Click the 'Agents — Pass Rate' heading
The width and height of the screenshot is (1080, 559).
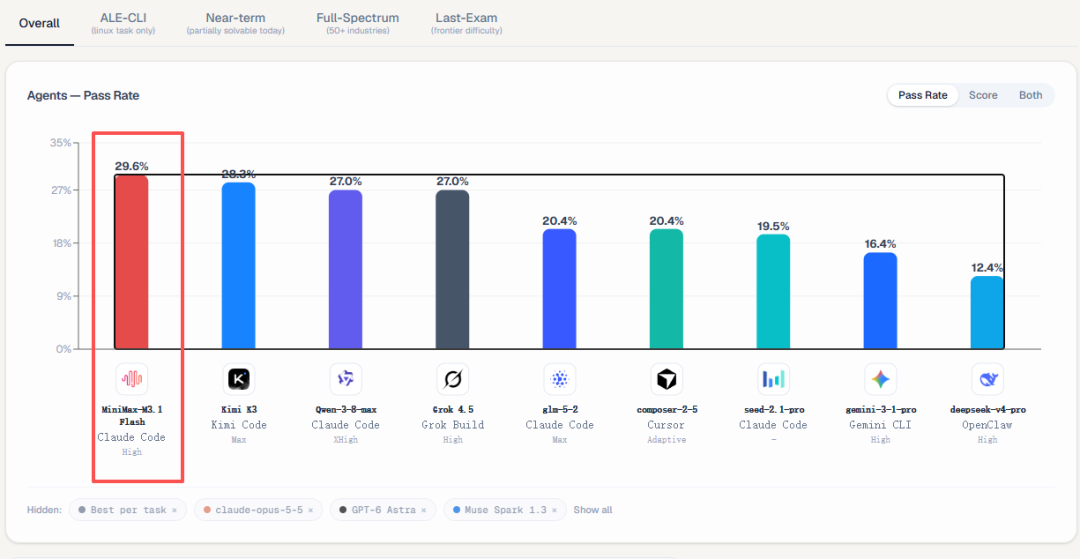pos(83,96)
